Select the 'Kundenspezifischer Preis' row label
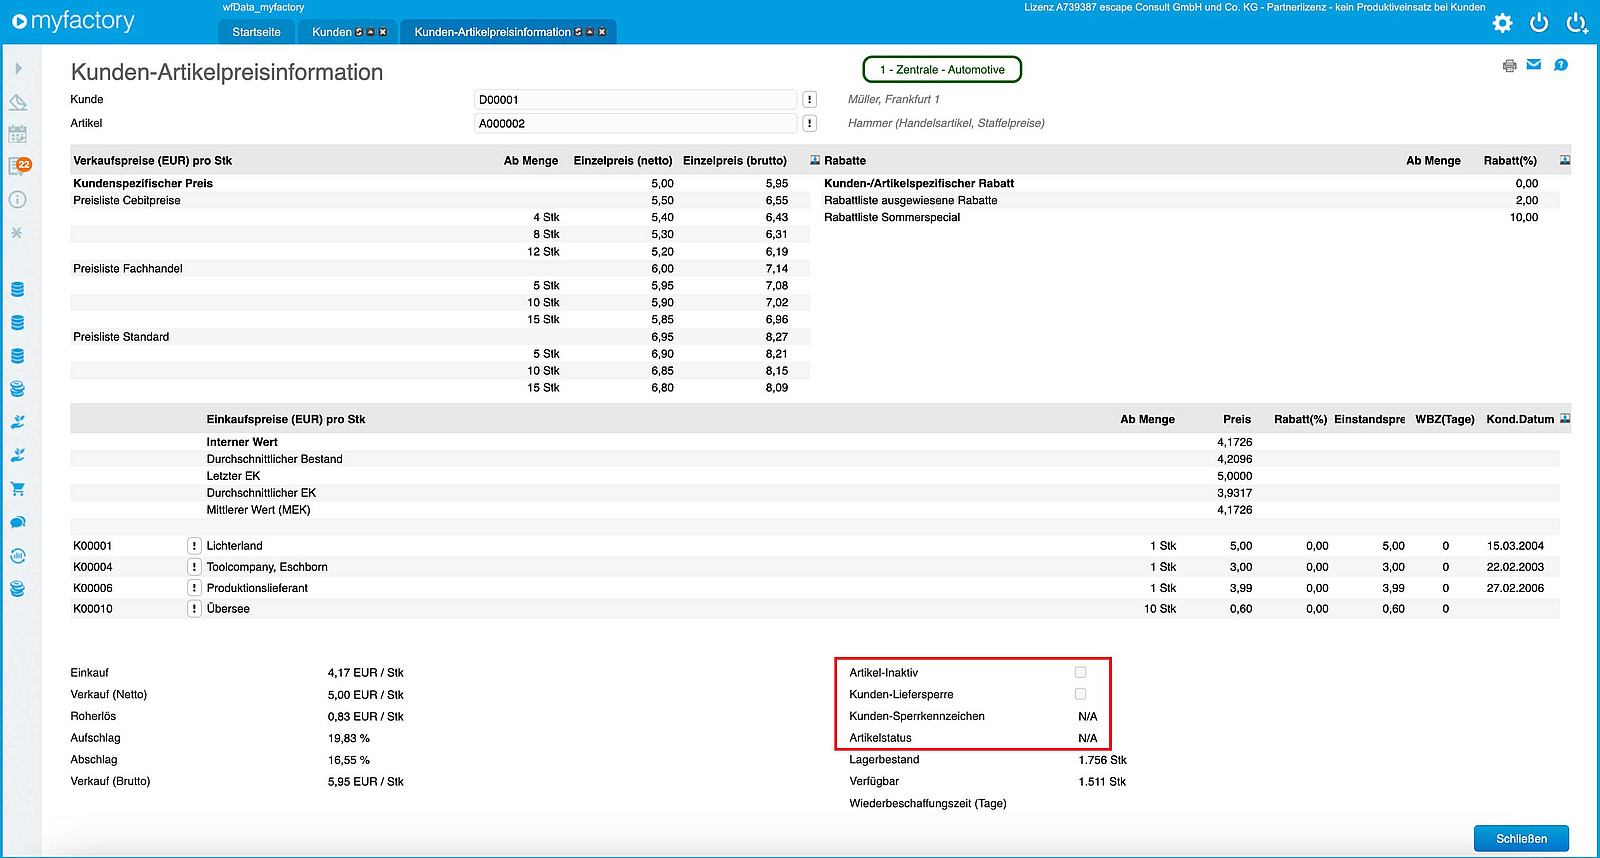This screenshot has height=858, width=1600. tap(143, 184)
